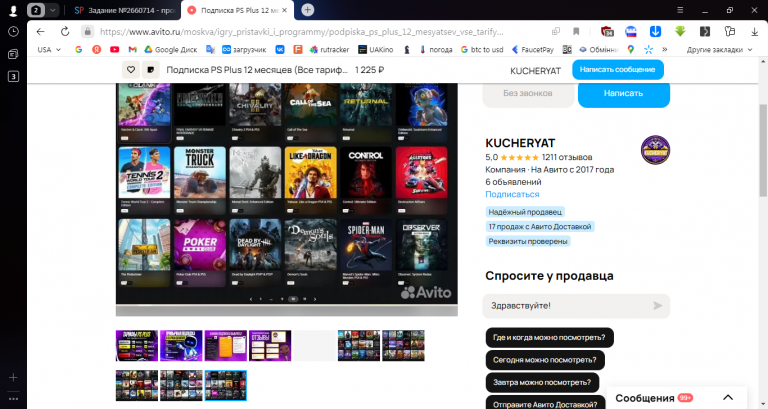Switch to Задание №2660714 tab
This screenshot has height=409, width=768.
point(124,10)
